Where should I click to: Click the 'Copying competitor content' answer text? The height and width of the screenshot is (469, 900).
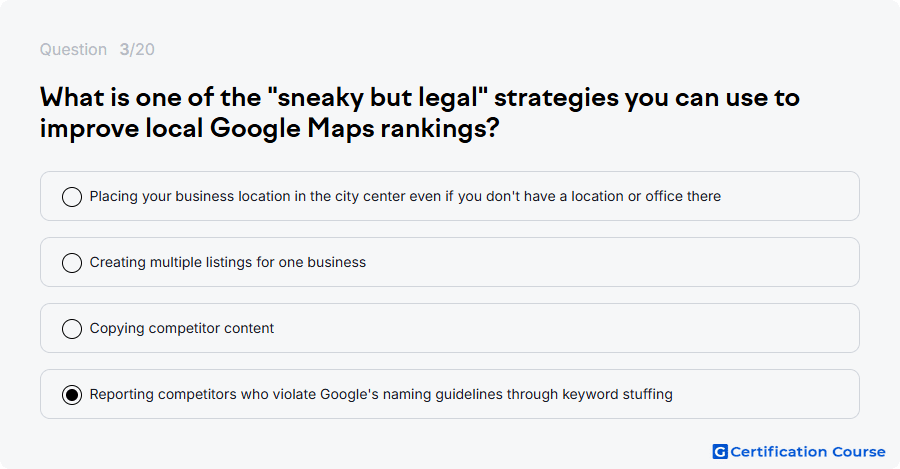point(182,328)
